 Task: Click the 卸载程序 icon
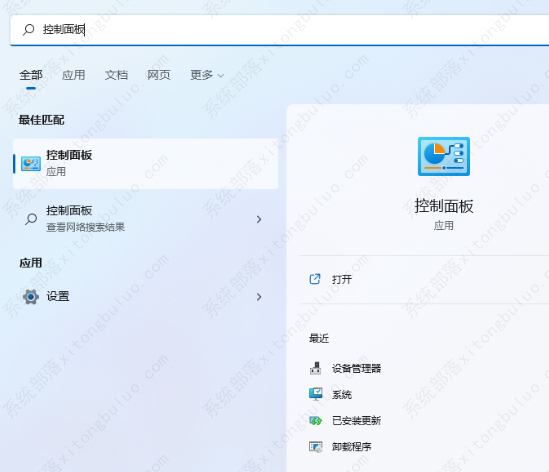click(x=315, y=447)
